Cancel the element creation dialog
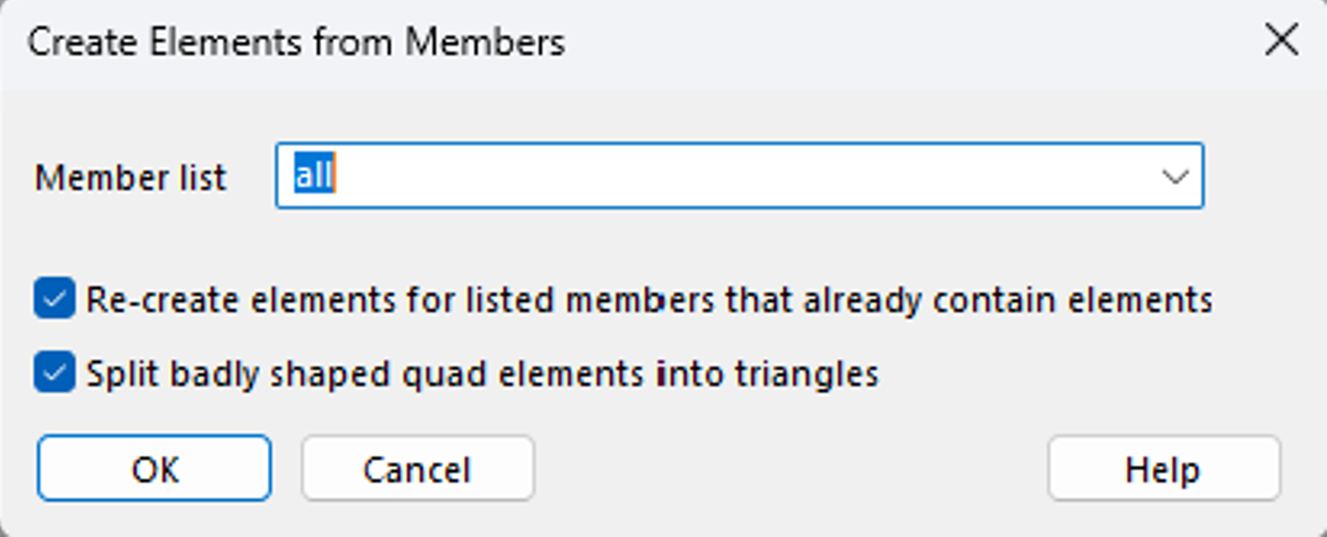The image size is (1327, 537). click(417, 468)
